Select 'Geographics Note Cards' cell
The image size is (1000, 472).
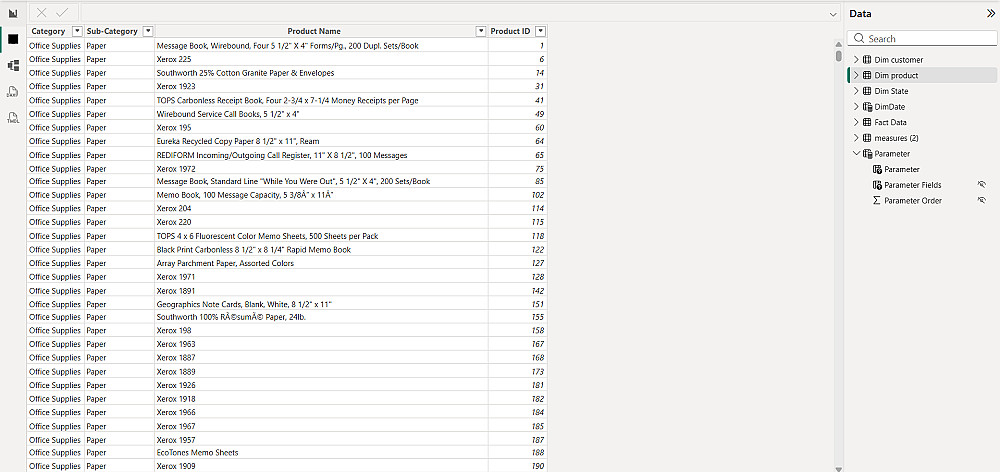(321, 304)
